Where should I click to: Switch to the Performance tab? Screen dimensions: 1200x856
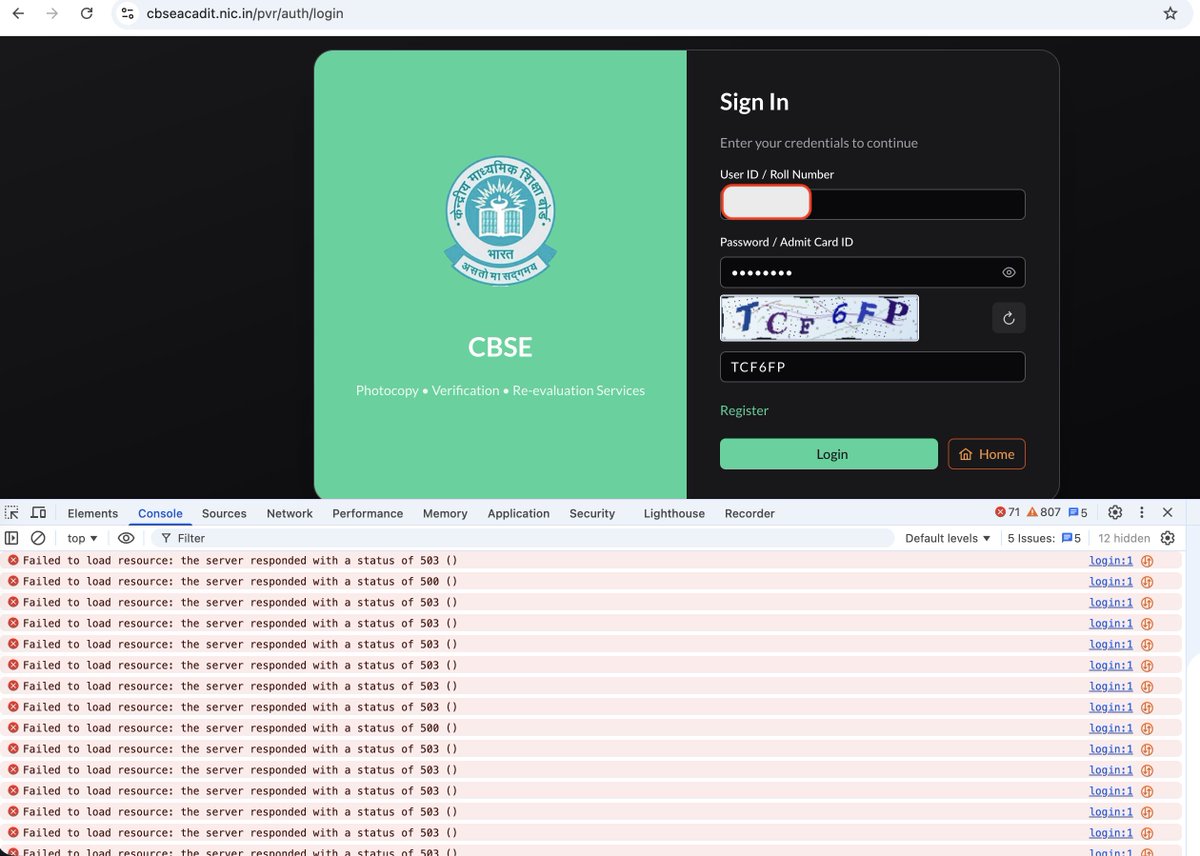point(367,513)
